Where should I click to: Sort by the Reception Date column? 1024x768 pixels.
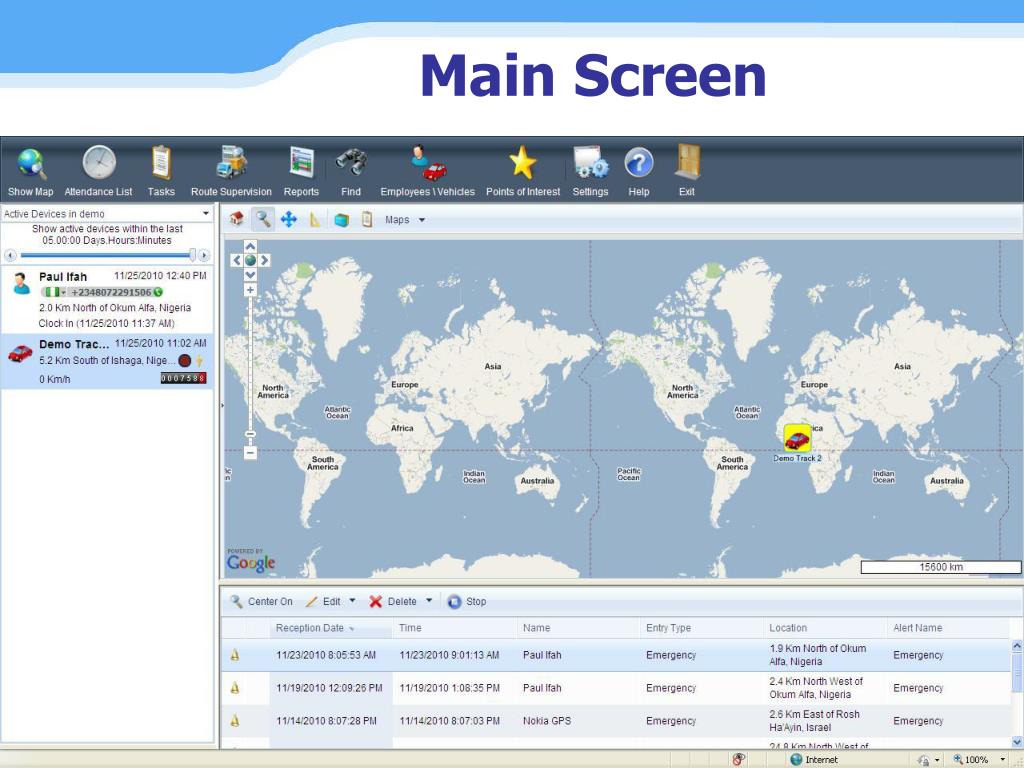[x=330, y=628]
